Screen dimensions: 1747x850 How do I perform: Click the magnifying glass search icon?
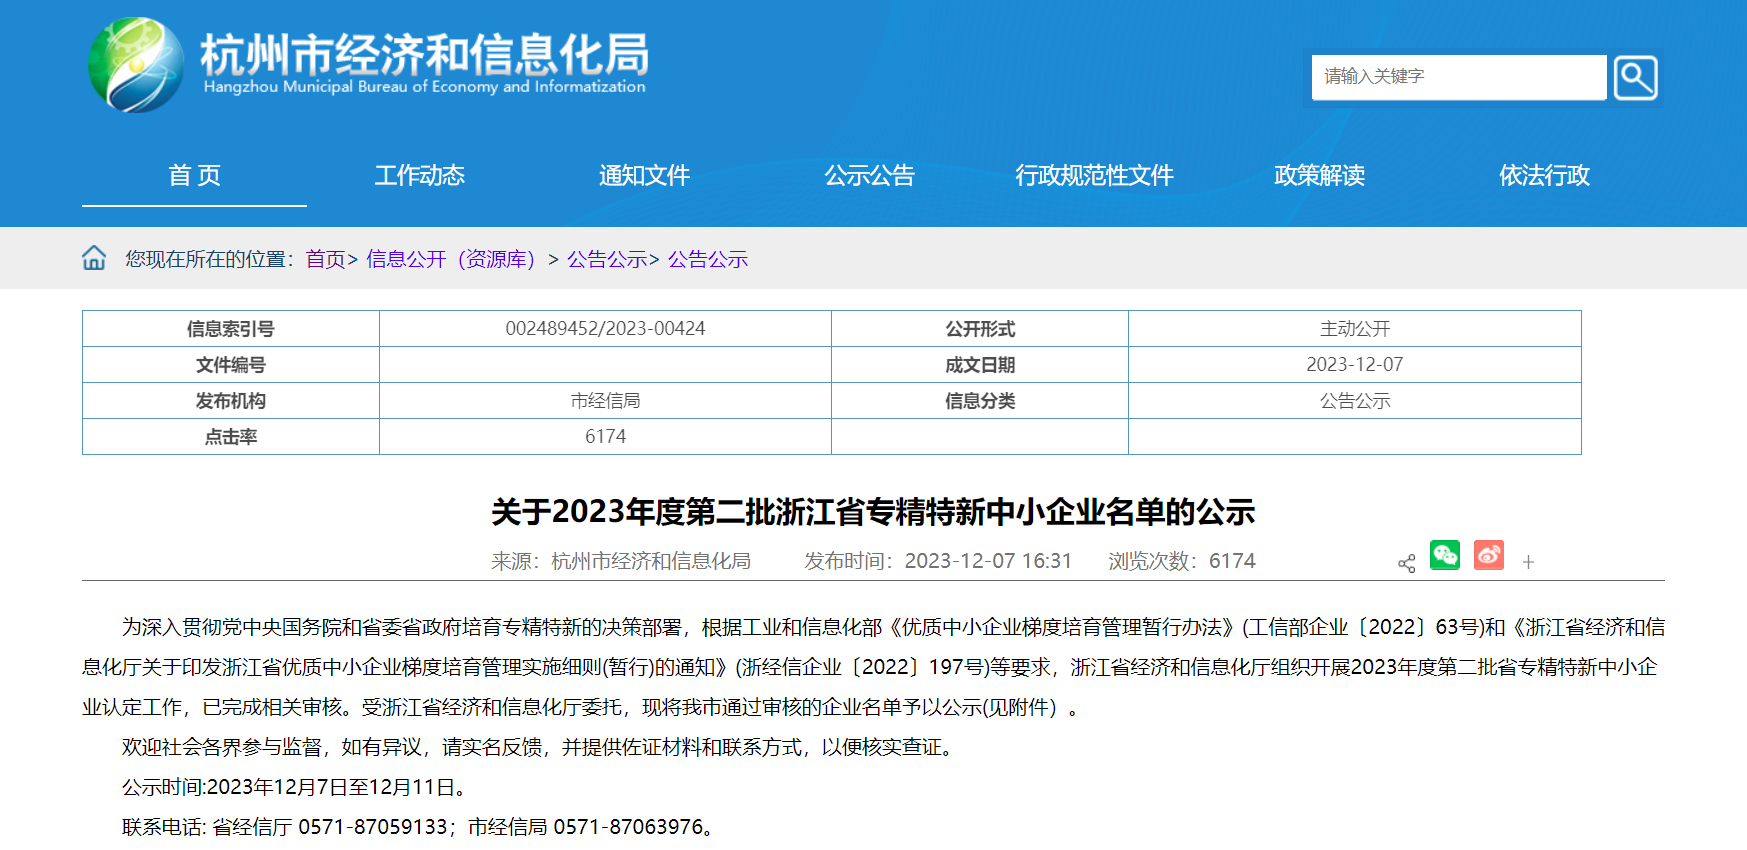pos(1635,78)
